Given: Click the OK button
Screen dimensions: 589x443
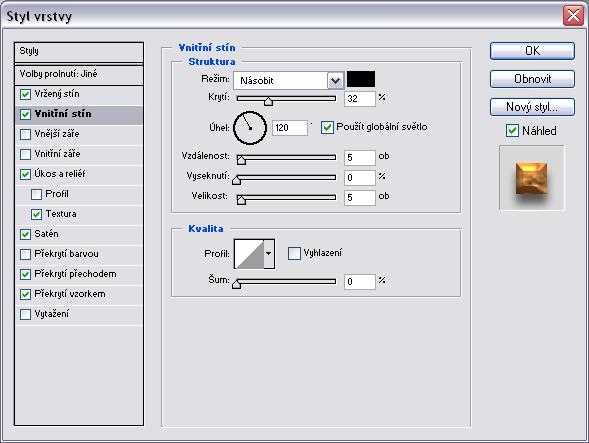Looking at the screenshot, I should coord(532,51).
